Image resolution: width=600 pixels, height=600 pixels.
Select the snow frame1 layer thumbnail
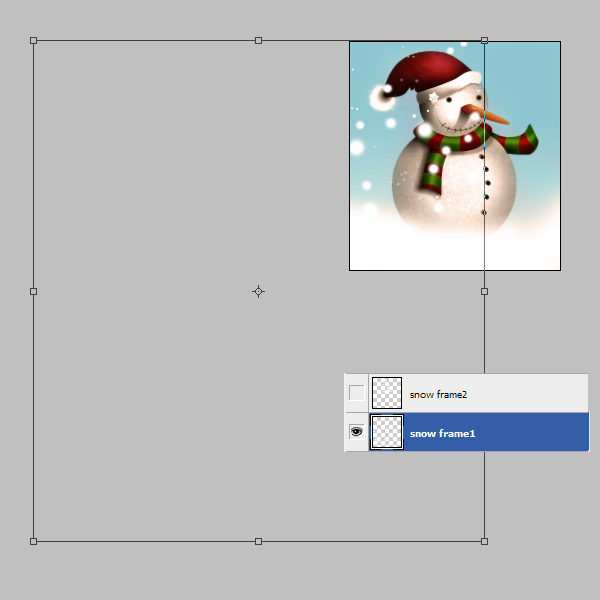(x=387, y=432)
